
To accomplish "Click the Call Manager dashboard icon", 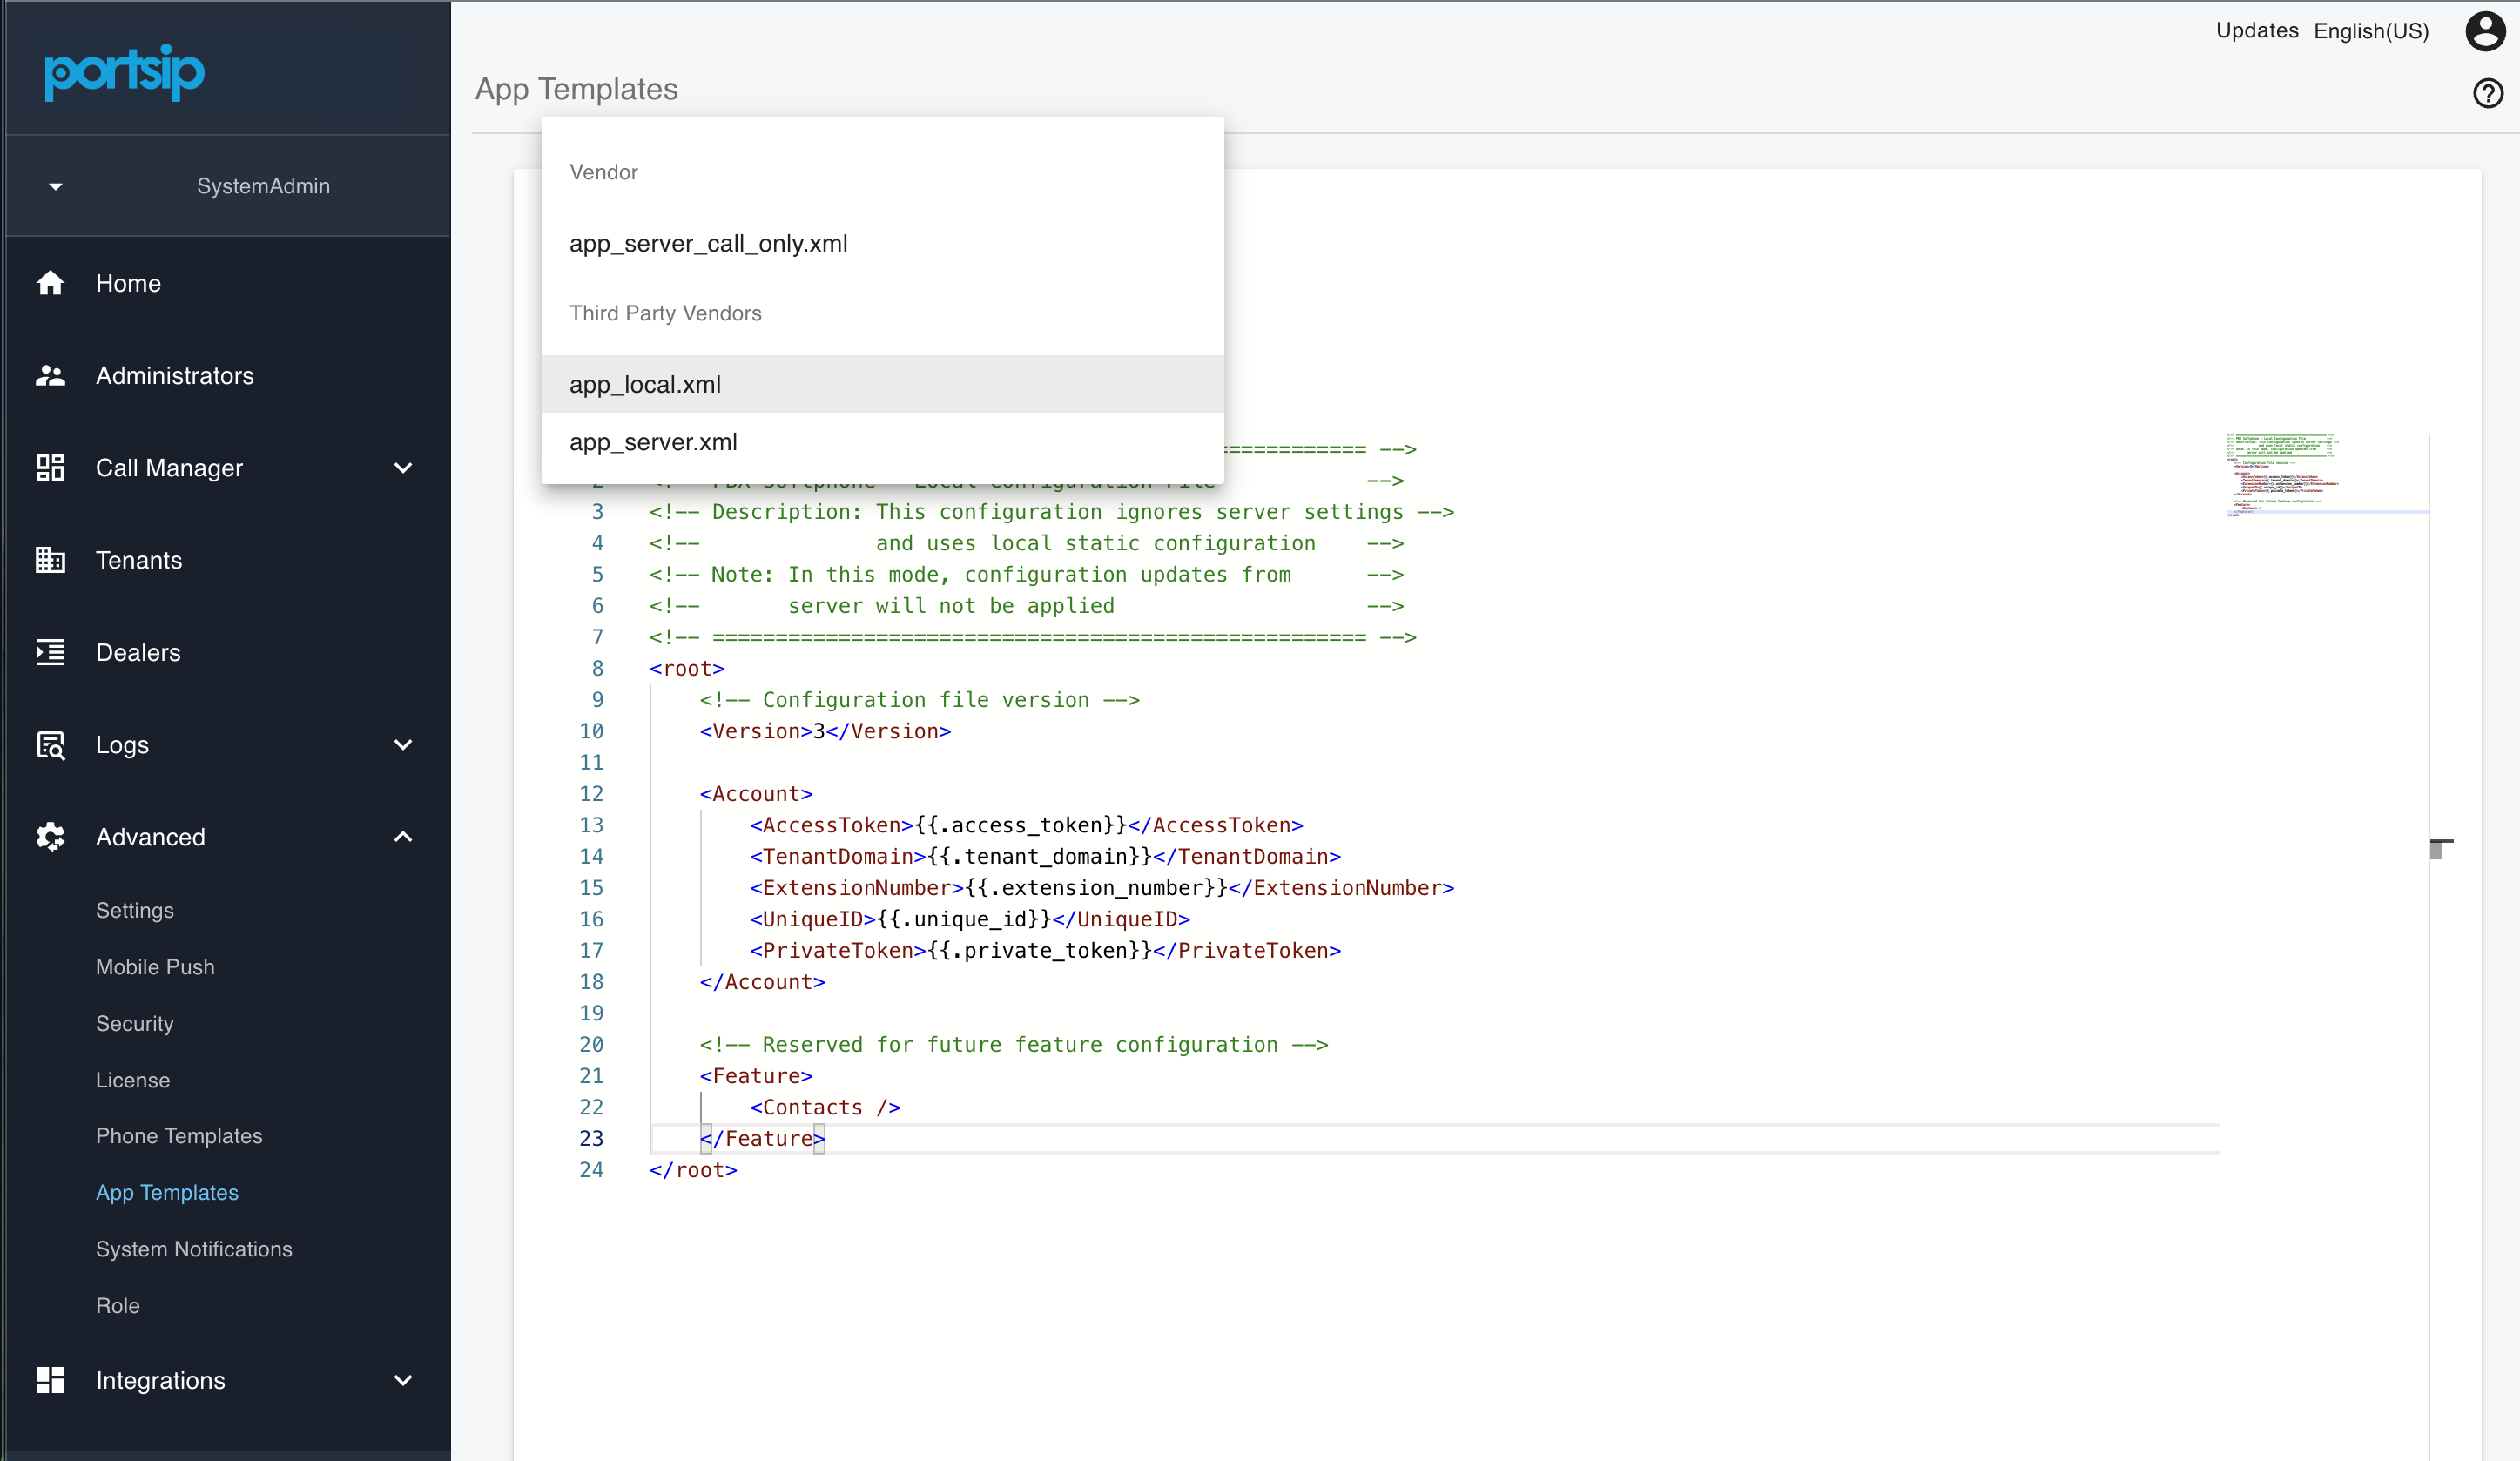I will point(50,468).
